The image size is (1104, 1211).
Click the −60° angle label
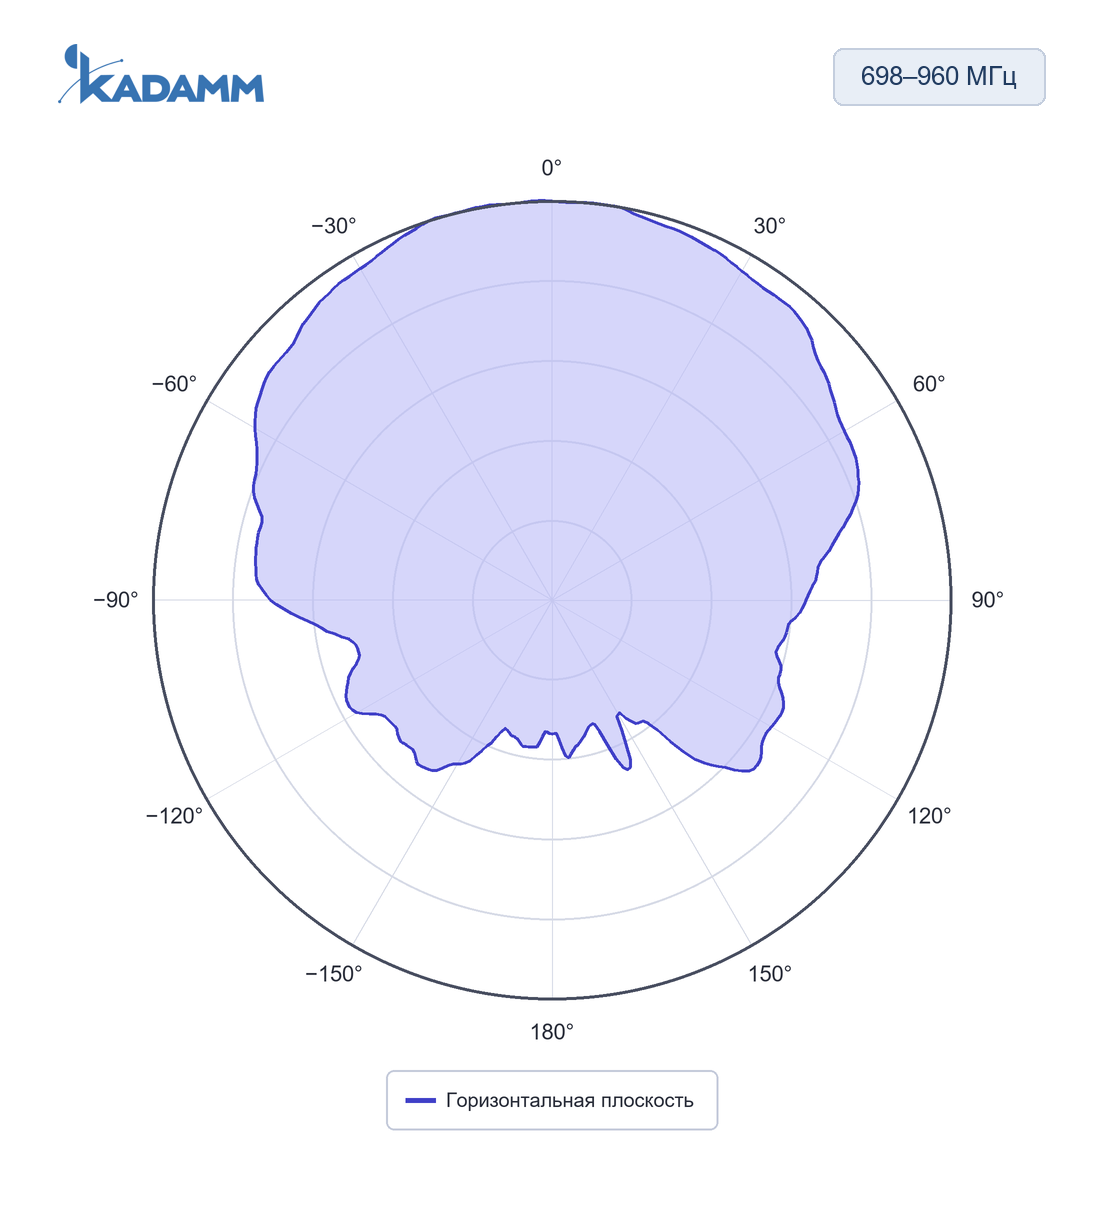[x=175, y=384]
